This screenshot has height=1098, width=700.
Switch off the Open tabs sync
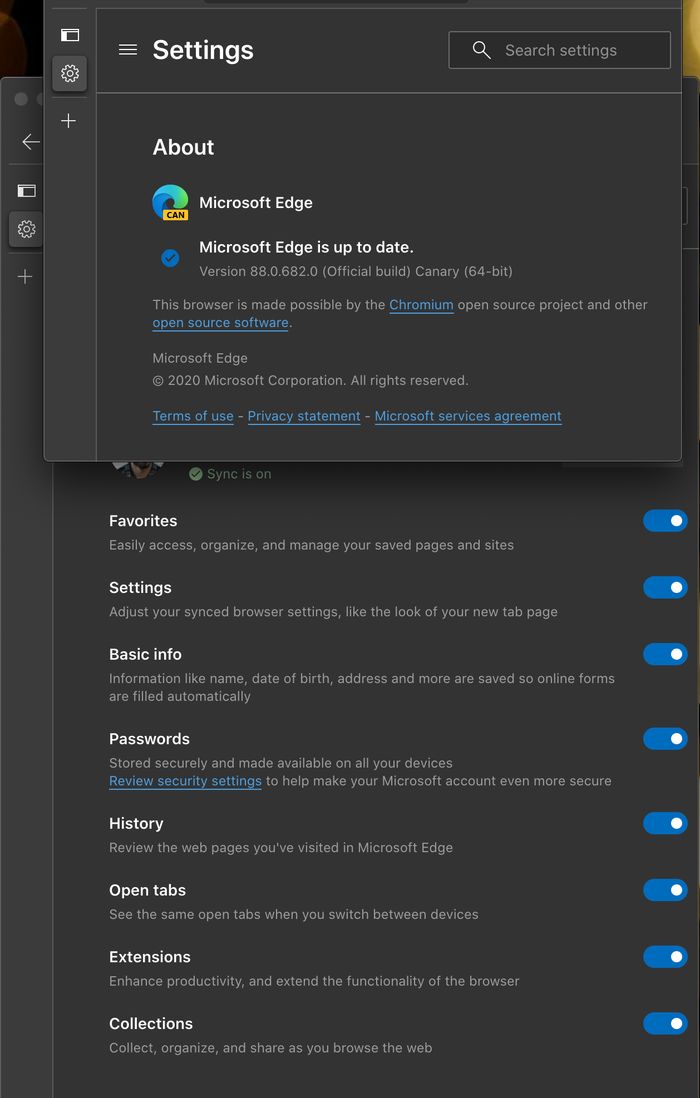point(665,890)
